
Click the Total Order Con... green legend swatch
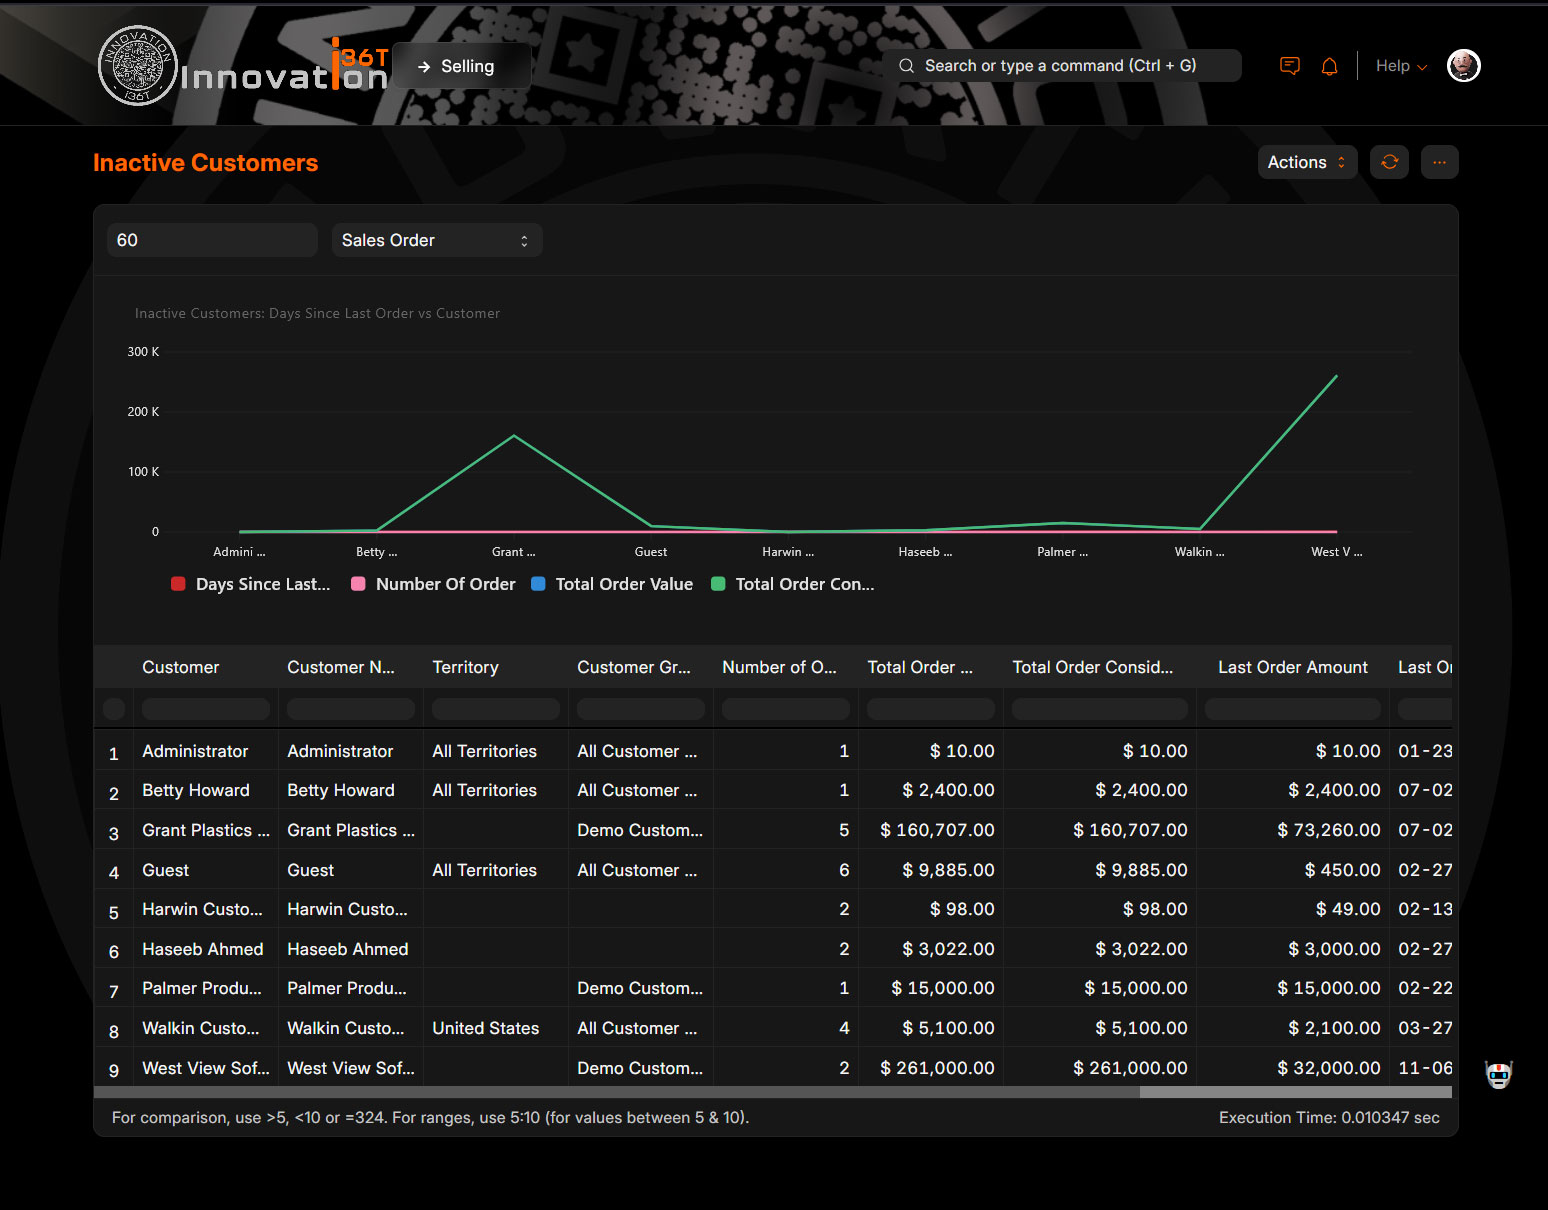[x=718, y=584]
